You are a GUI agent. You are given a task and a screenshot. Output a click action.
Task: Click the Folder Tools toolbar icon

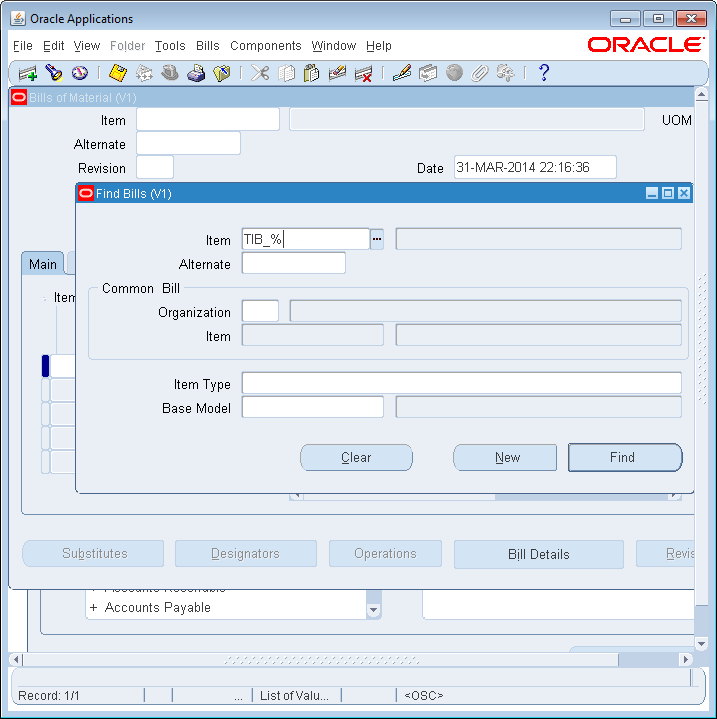tap(506, 73)
